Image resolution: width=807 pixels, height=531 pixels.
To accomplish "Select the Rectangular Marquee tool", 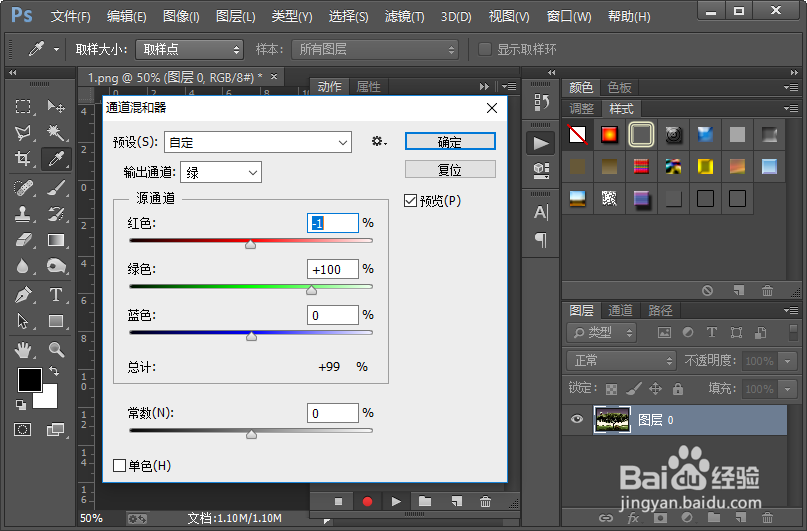I will [23, 107].
